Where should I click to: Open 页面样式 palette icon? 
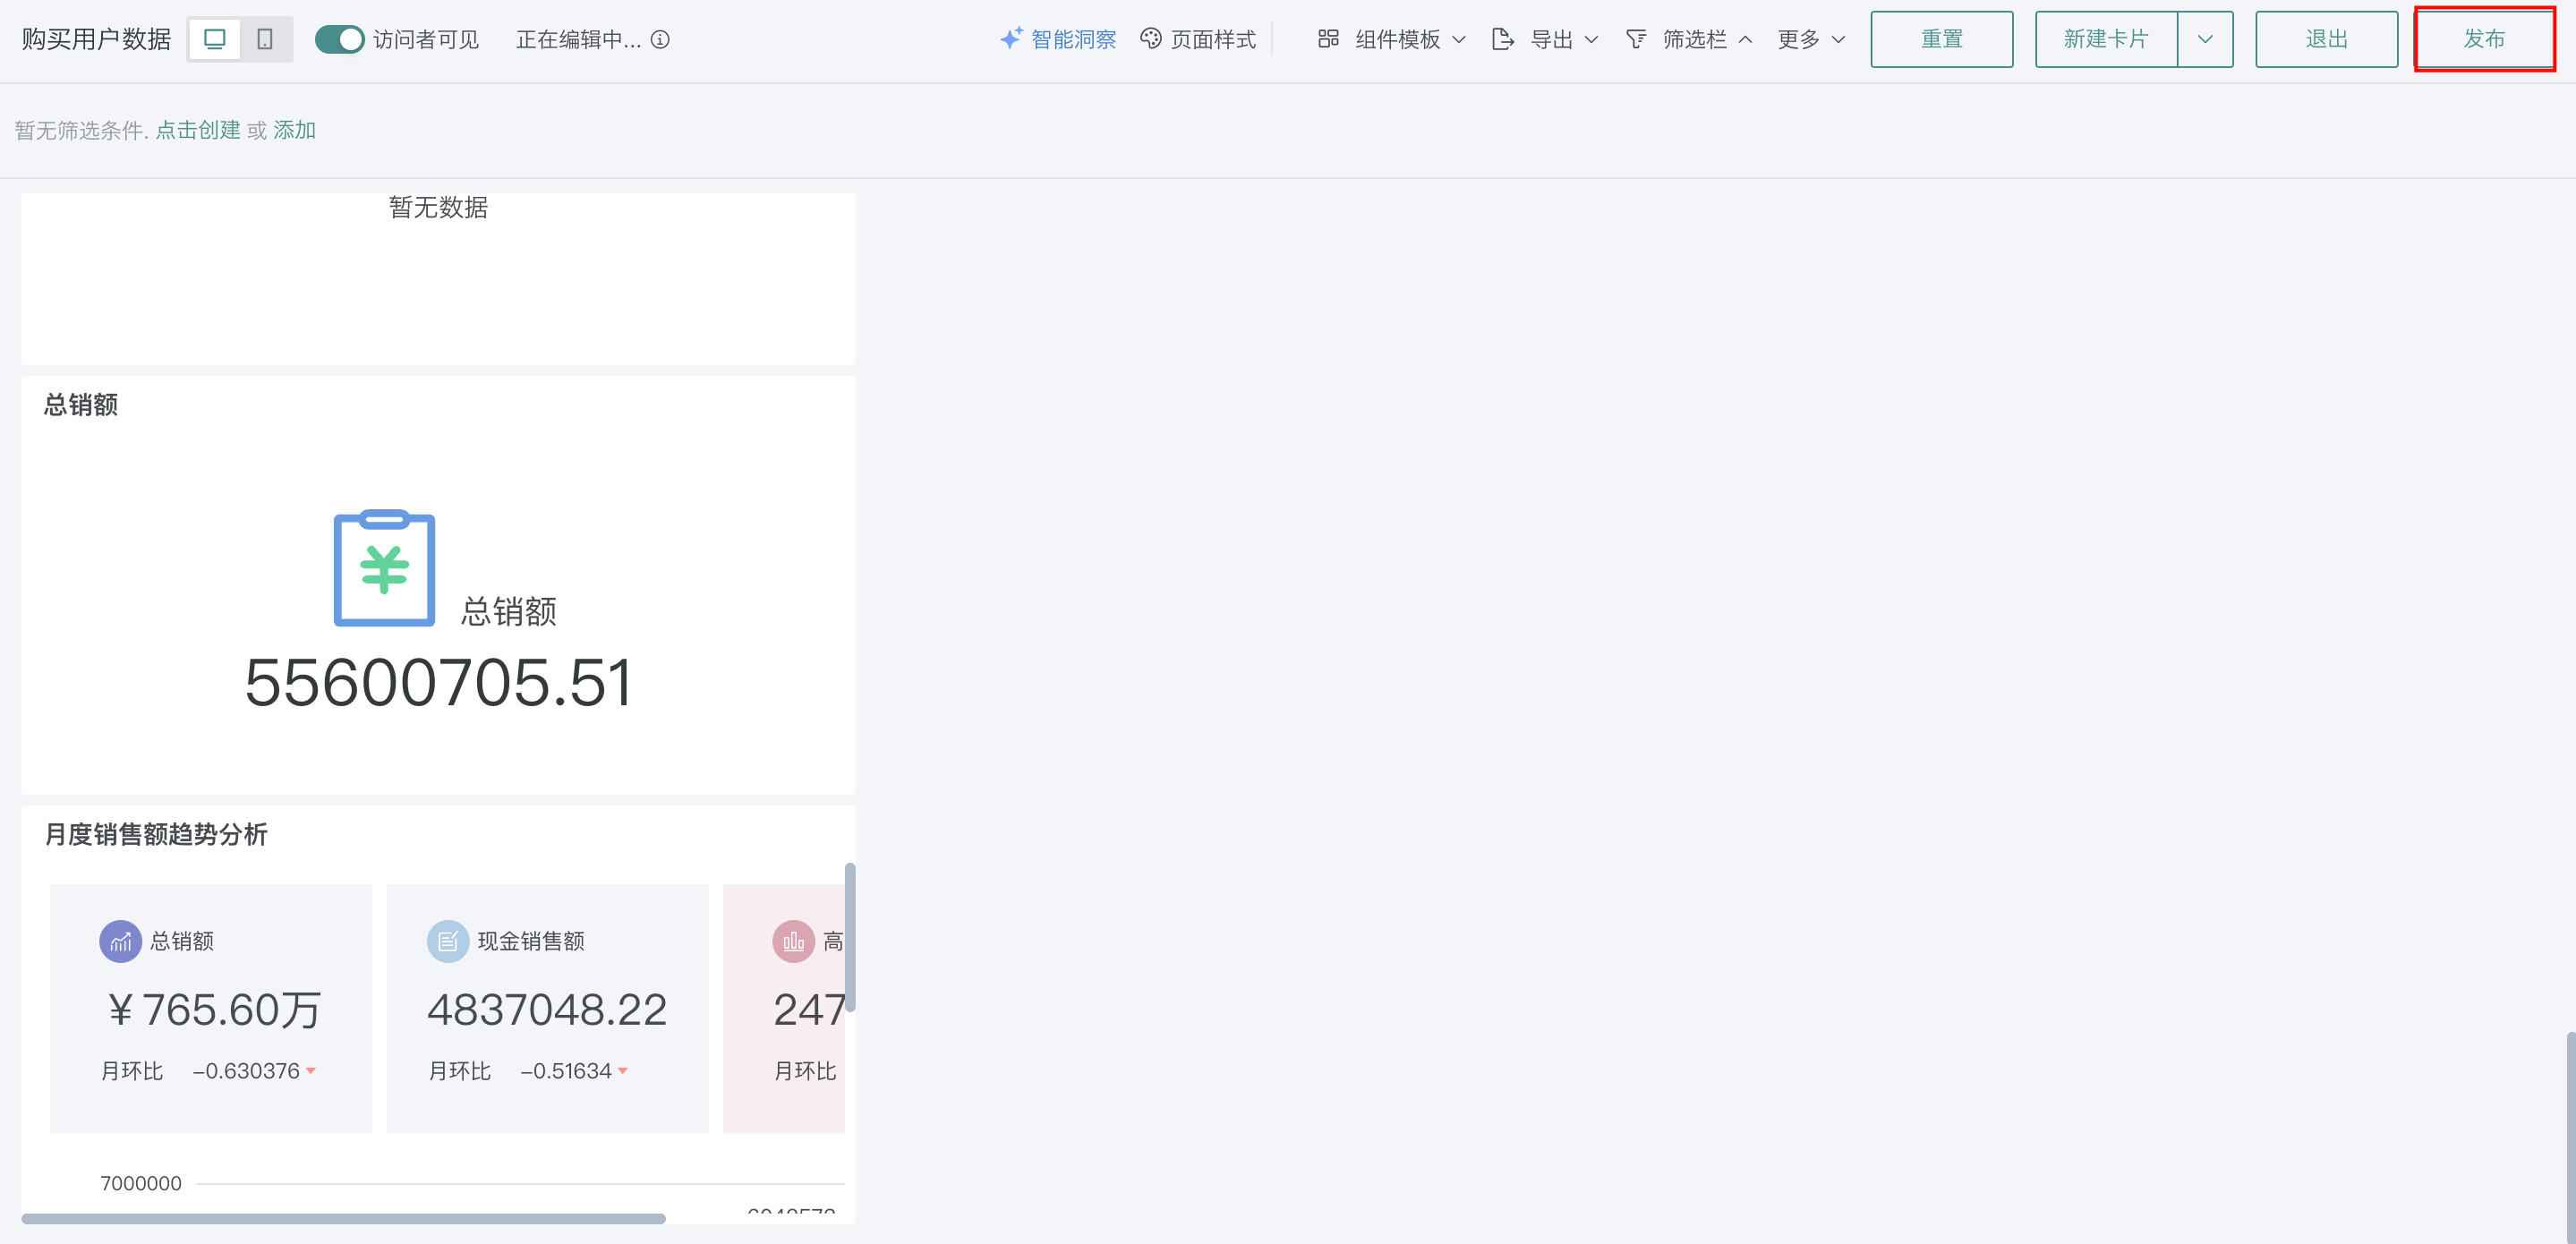pyautogui.click(x=1151, y=38)
